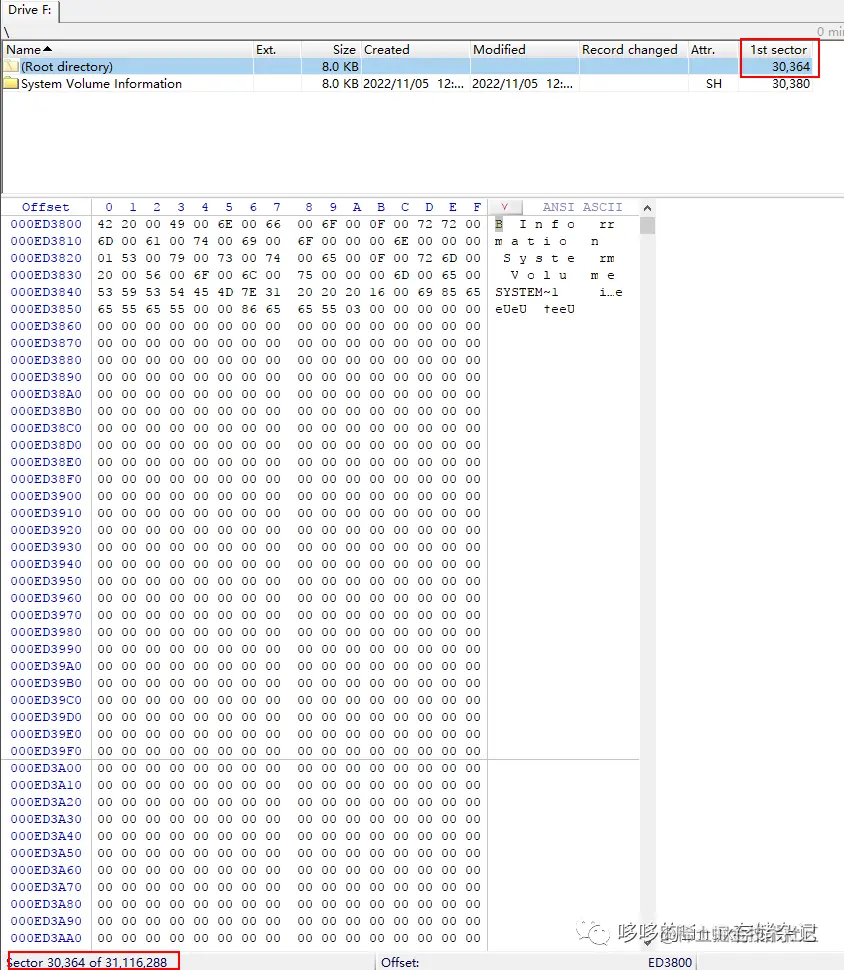Click the Offset: status bar label
This screenshot has height=970, width=844.
tap(400, 963)
